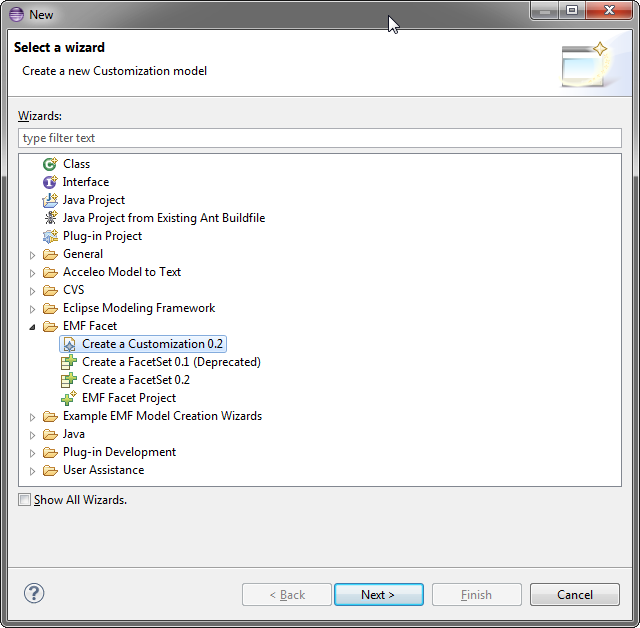Select Create a Customization 0.2 entry

[x=143, y=344]
